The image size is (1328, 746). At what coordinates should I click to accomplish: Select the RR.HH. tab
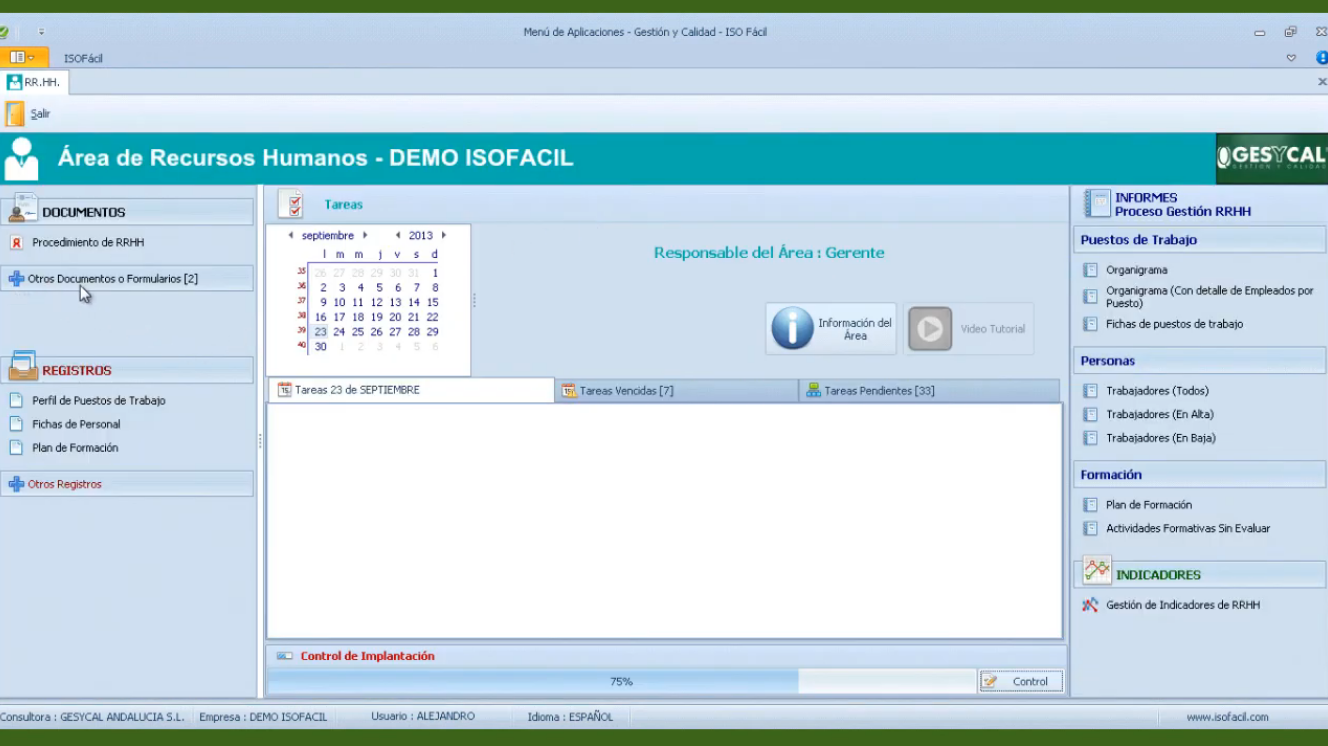tap(34, 82)
